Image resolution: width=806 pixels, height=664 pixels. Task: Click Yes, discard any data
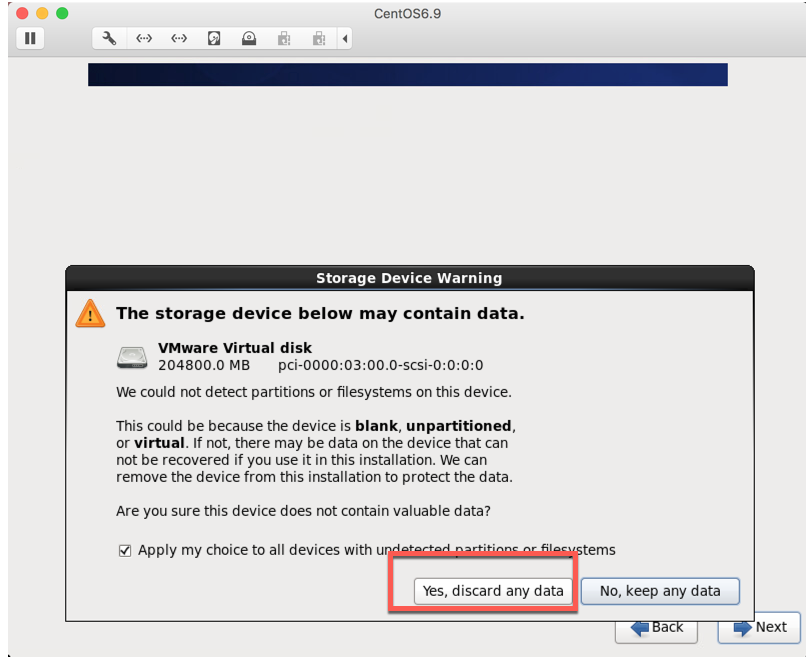coord(492,591)
